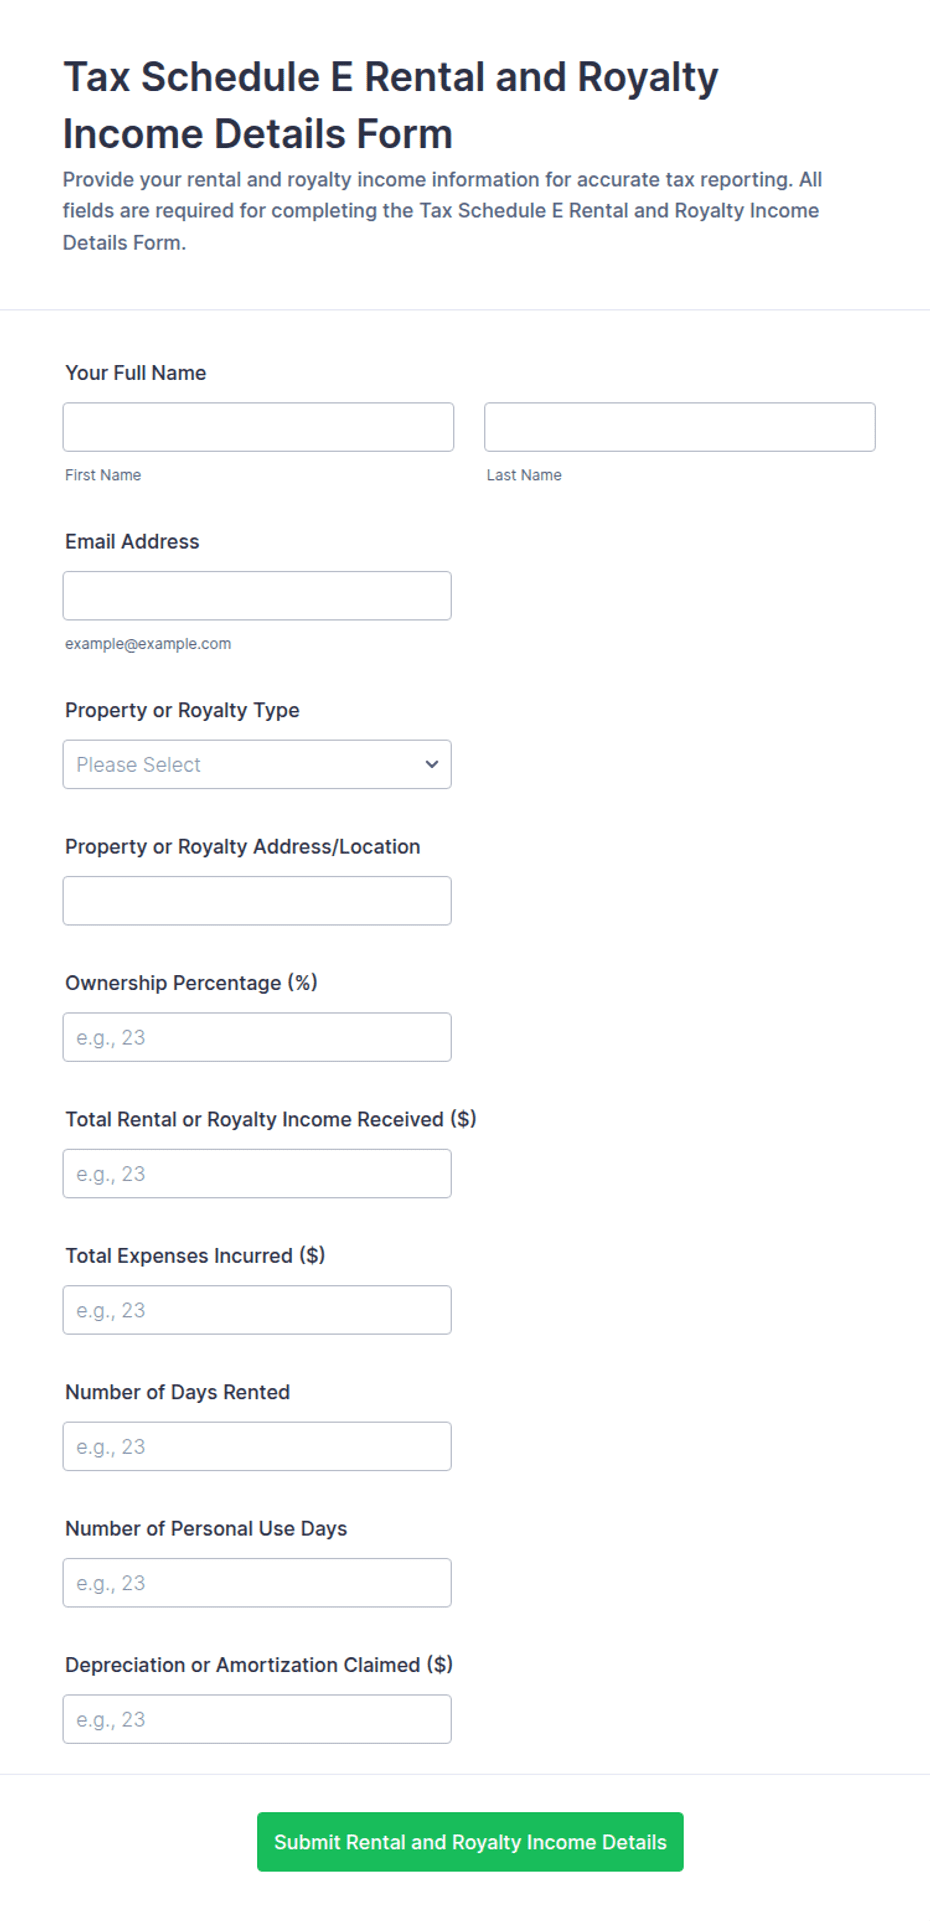The height and width of the screenshot is (1921, 930).
Task: Select the Ownership Percentage input
Action: pos(257,1037)
